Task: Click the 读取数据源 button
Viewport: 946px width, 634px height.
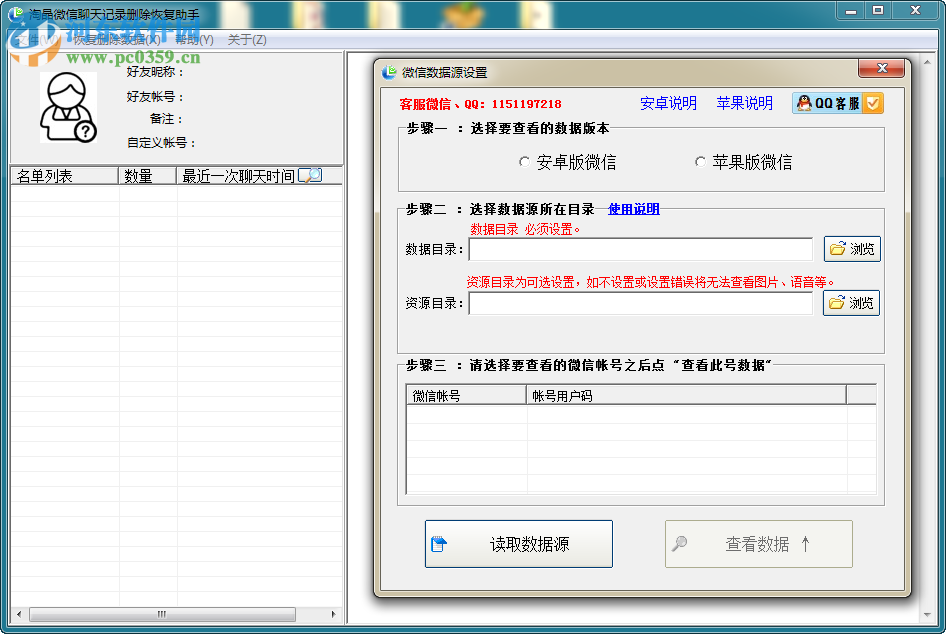Action: [519, 544]
